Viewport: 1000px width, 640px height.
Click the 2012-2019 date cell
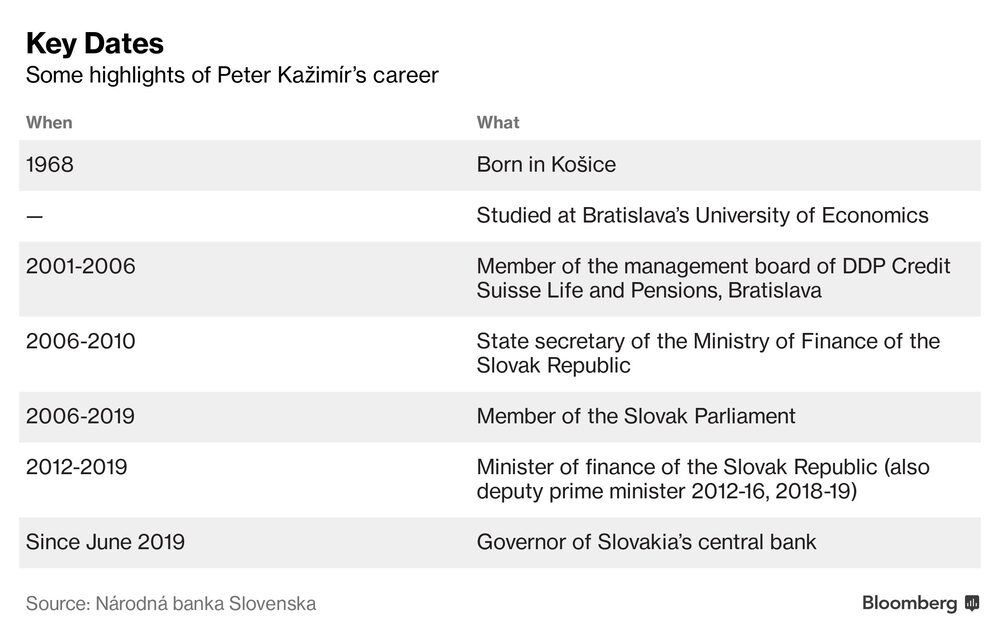pyautogui.click(x=77, y=467)
